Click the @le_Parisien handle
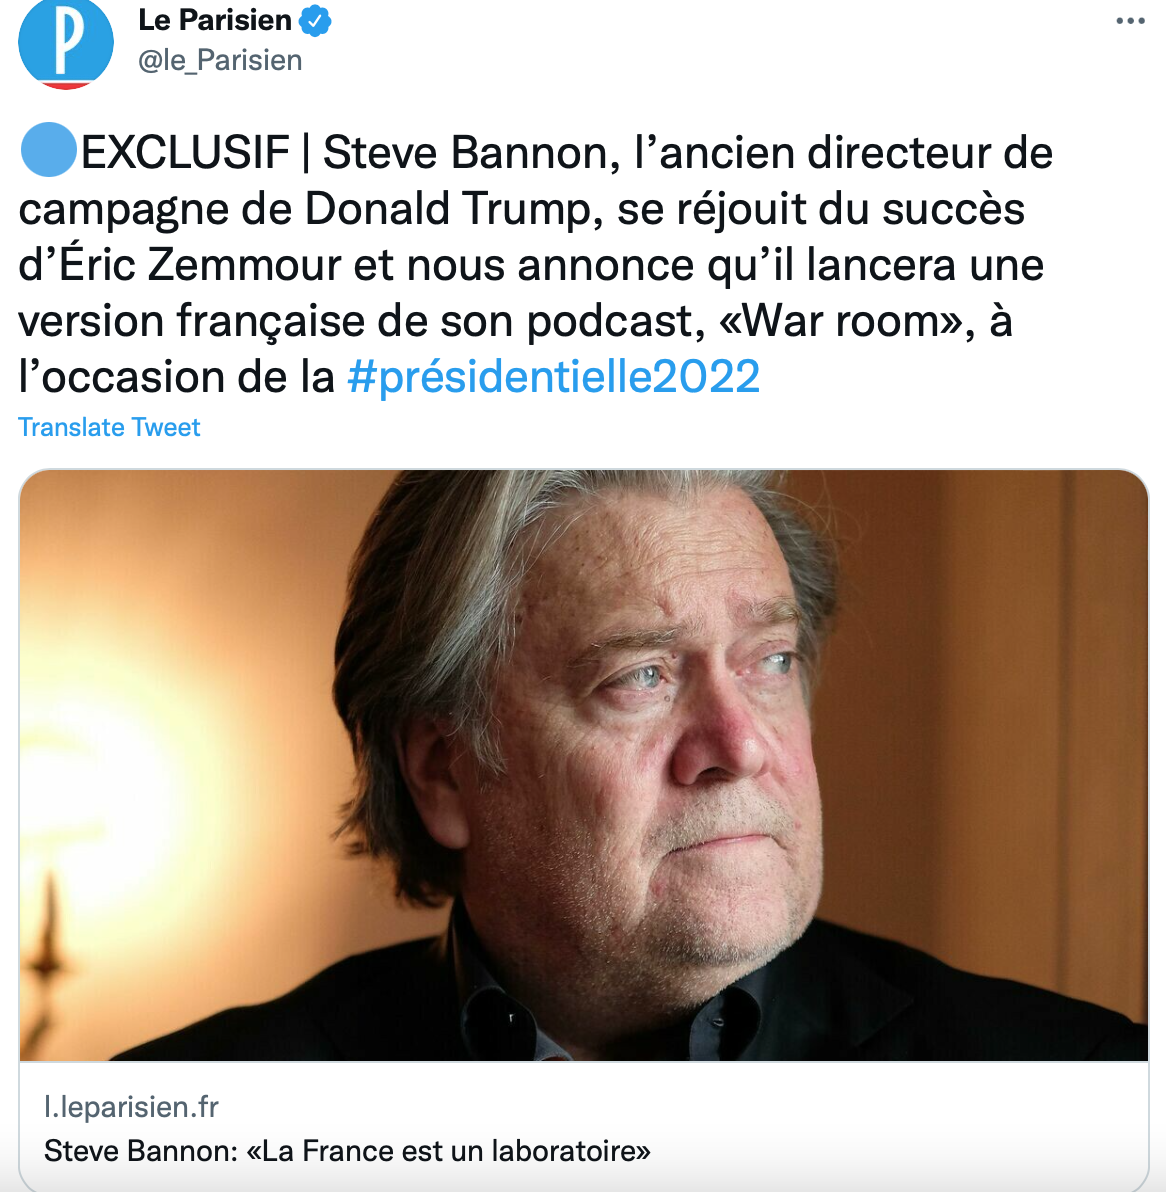Viewport: 1166px width, 1192px height. pyautogui.click(x=216, y=60)
